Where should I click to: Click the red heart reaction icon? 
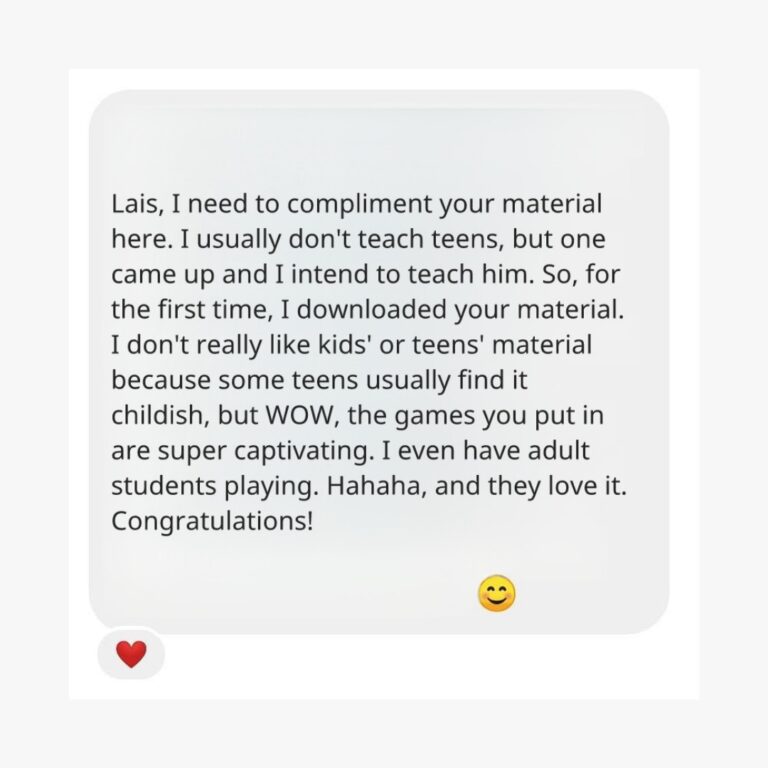pyautogui.click(x=131, y=654)
